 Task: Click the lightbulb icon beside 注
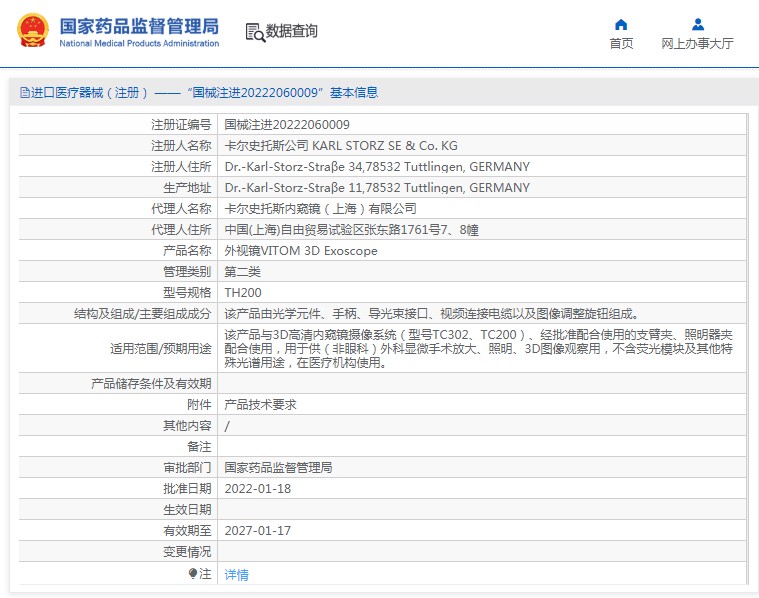pos(193,574)
